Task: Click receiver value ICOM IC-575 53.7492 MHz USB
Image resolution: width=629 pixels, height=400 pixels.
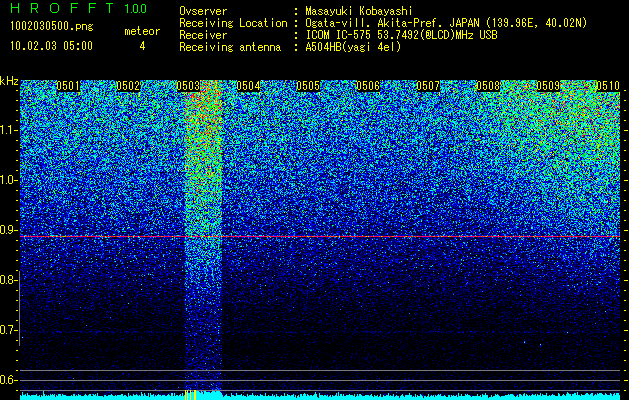Action: pos(401,35)
